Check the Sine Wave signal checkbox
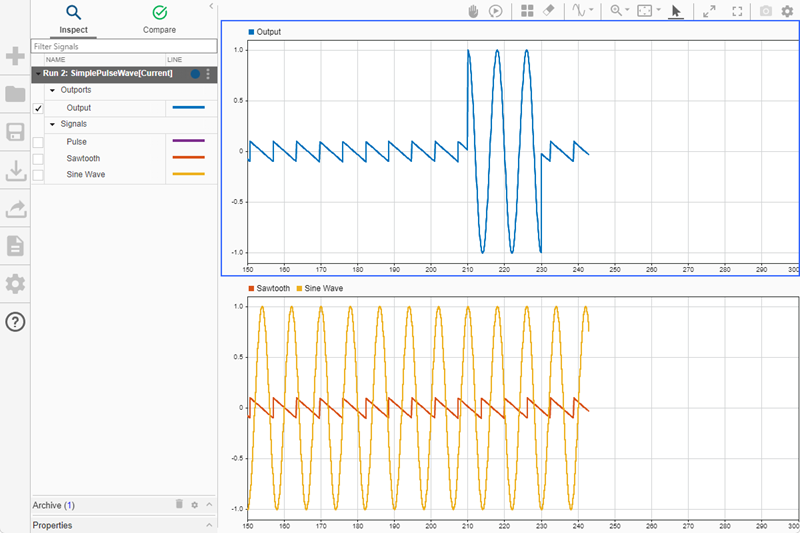Screen dimensions: 800x533 pos(38,175)
